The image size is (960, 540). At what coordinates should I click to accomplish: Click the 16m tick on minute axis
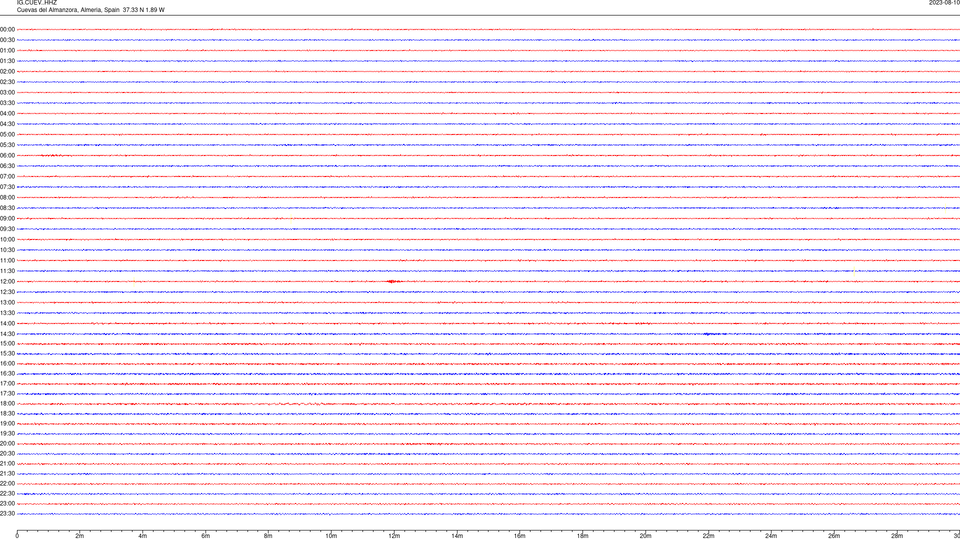(520, 536)
